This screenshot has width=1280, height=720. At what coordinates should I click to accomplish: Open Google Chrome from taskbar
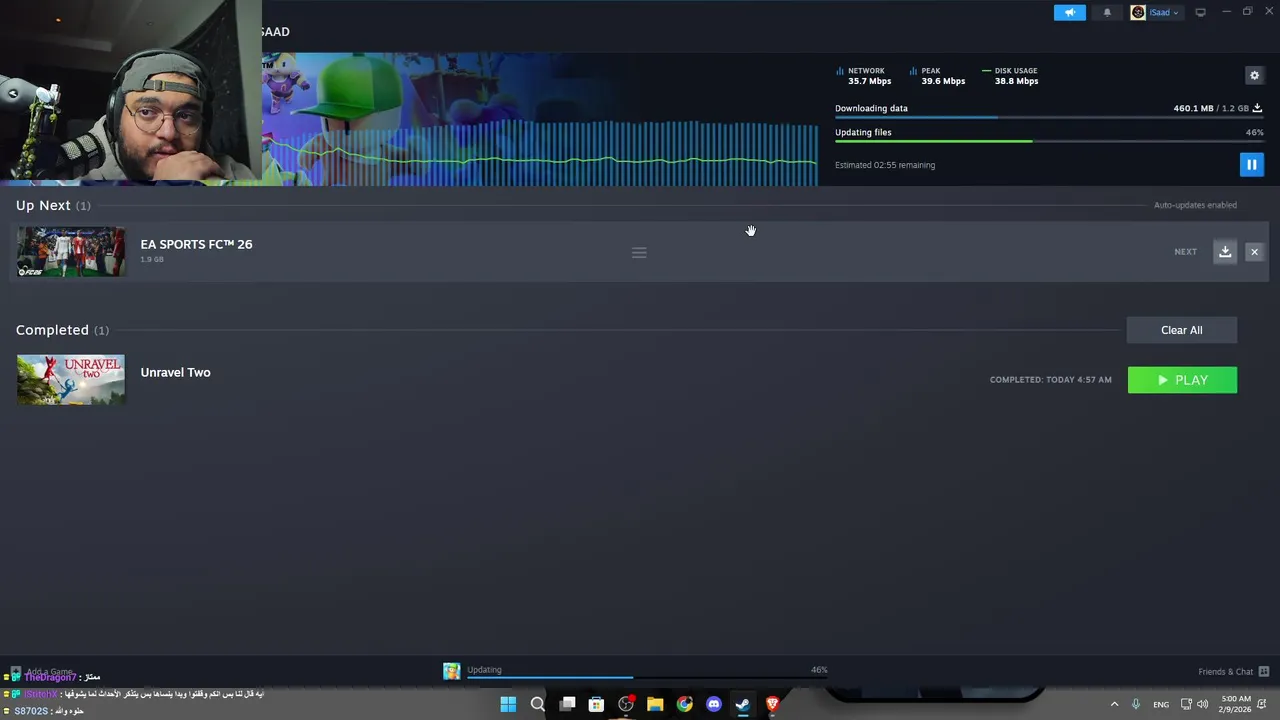coord(684,704)
